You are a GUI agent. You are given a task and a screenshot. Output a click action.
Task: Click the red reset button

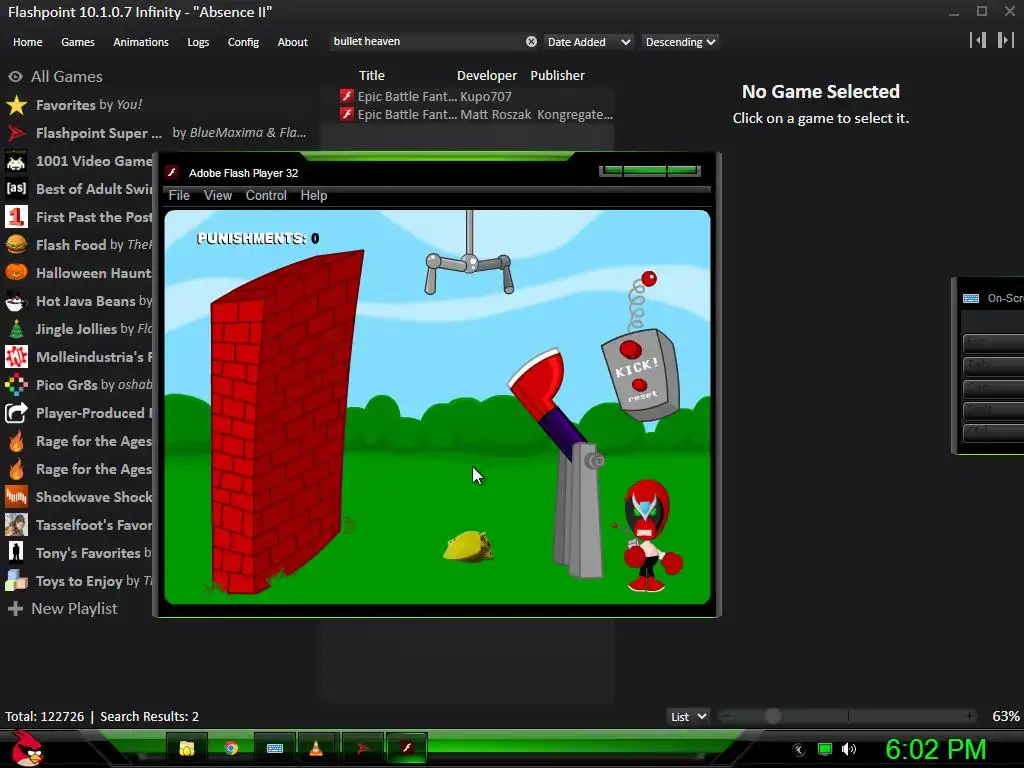(x=639, y=385)
